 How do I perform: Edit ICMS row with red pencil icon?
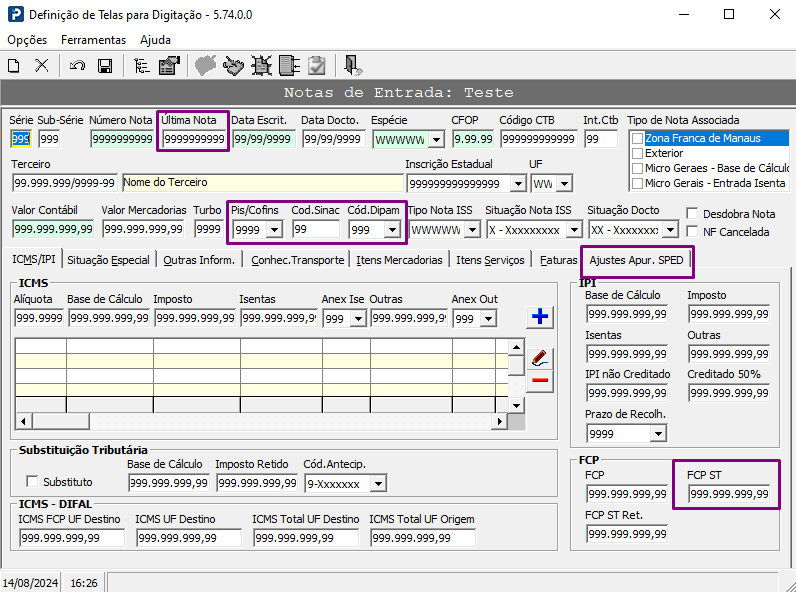tap(540, 358)
